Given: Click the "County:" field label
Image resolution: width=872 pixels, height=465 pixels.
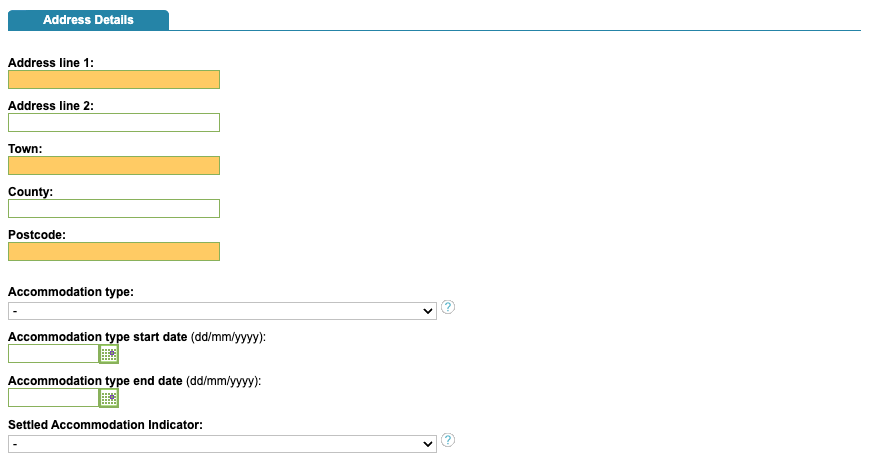Looking at the screenshot, I should (x=31, y=192).
